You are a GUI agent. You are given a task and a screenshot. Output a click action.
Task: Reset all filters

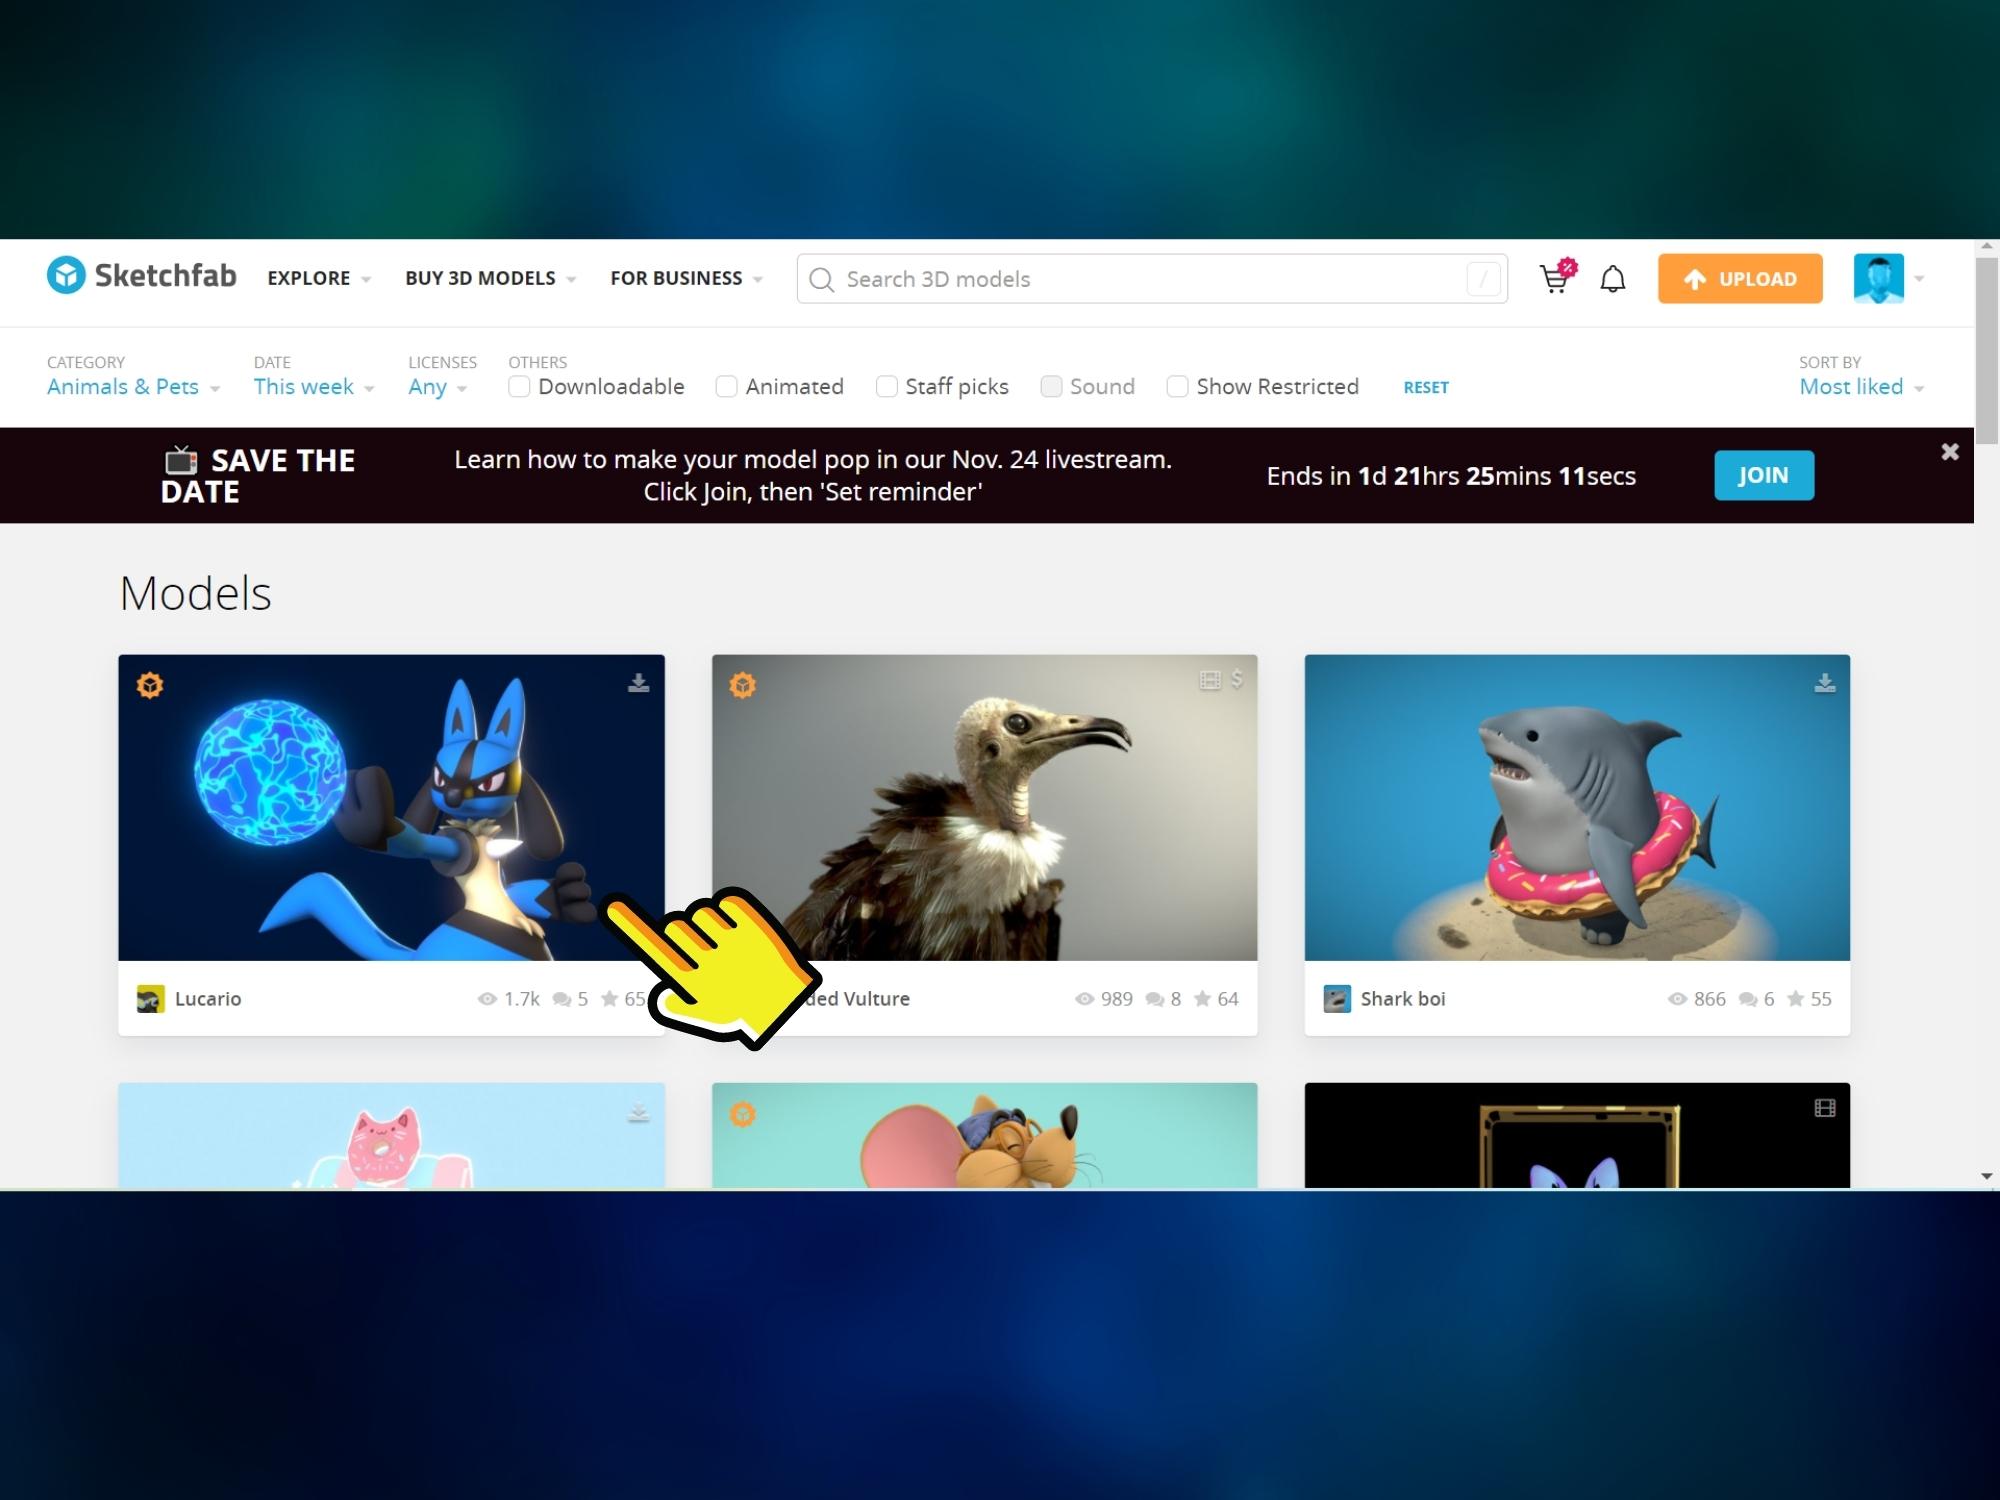coord(1426,387)
